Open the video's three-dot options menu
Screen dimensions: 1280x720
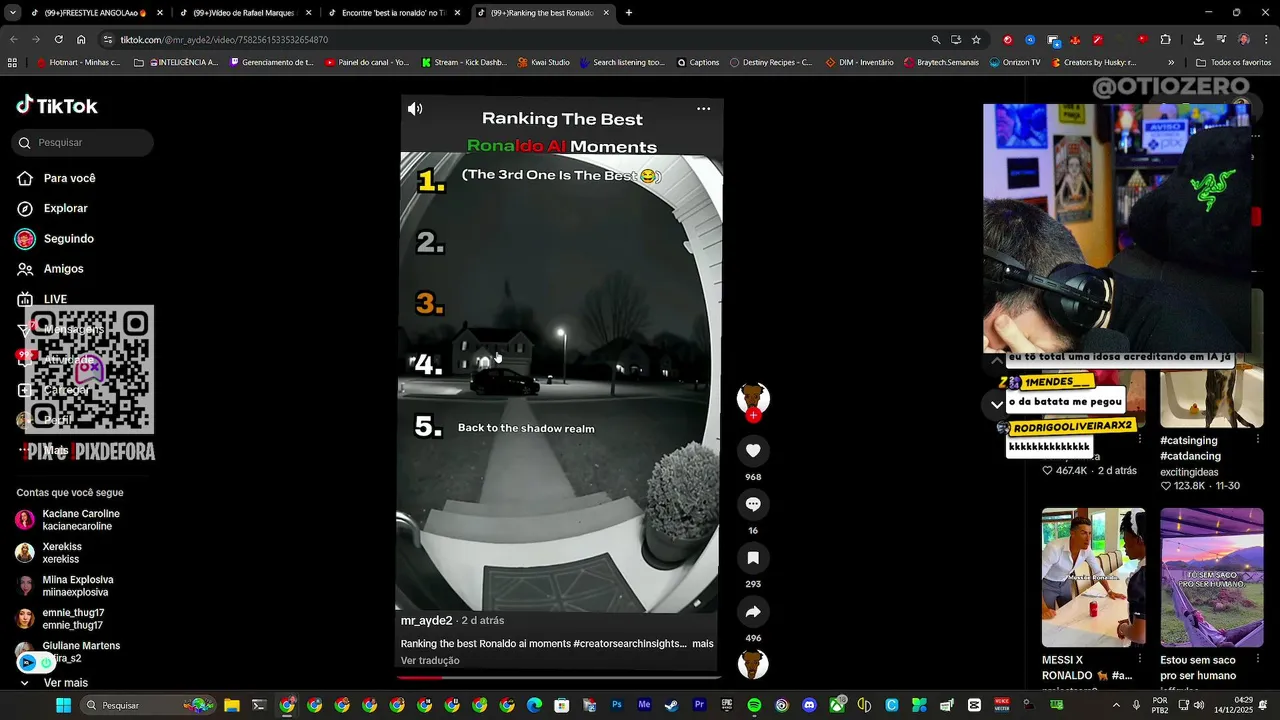(704, 109)
